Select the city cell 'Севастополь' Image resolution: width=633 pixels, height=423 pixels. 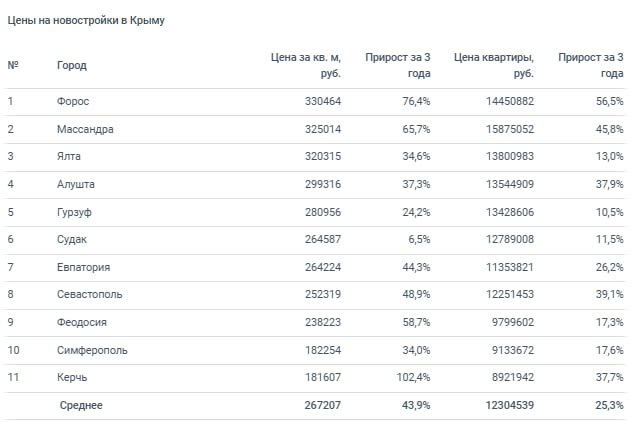point(90,294)
